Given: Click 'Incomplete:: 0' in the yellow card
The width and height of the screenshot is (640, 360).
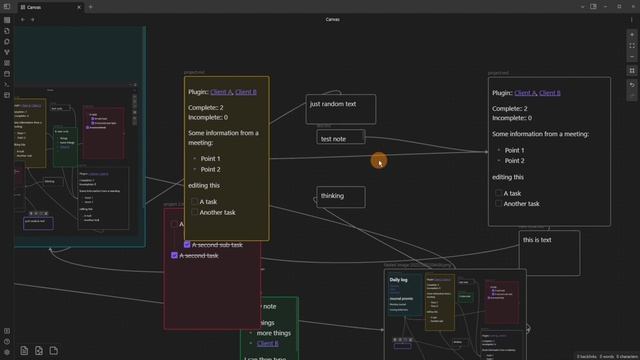Looking at the screenshot, I should click(208, 118).
